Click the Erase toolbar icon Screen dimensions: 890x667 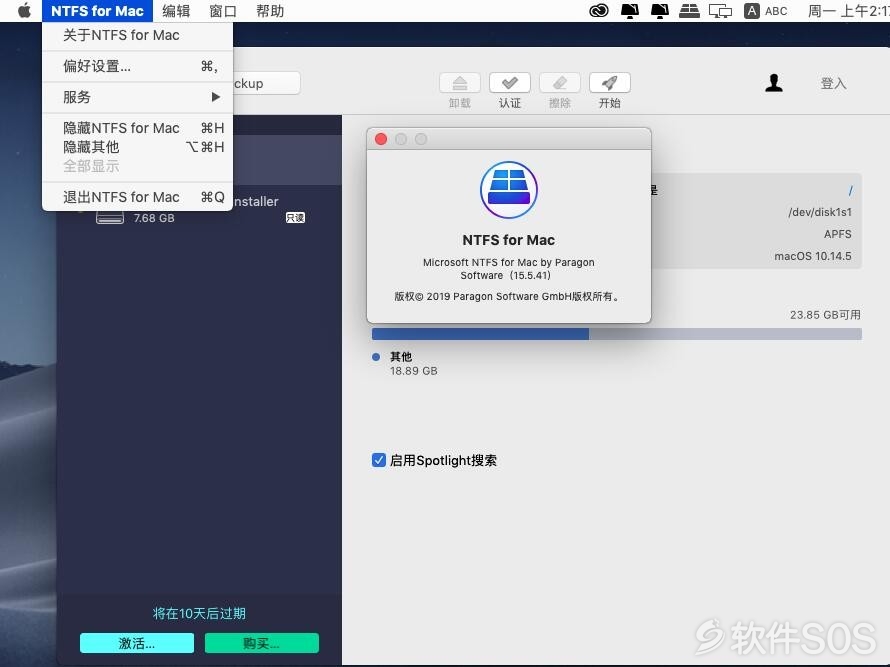(560, 83)
